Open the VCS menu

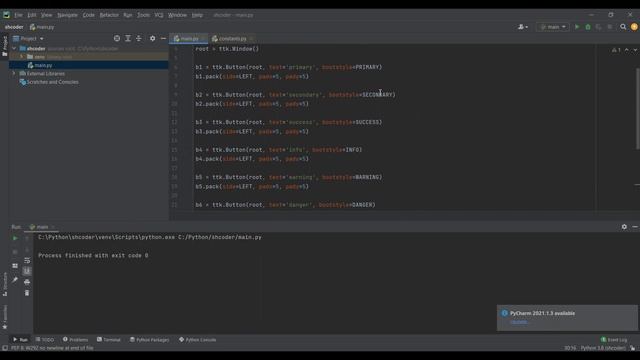[159, 15]
